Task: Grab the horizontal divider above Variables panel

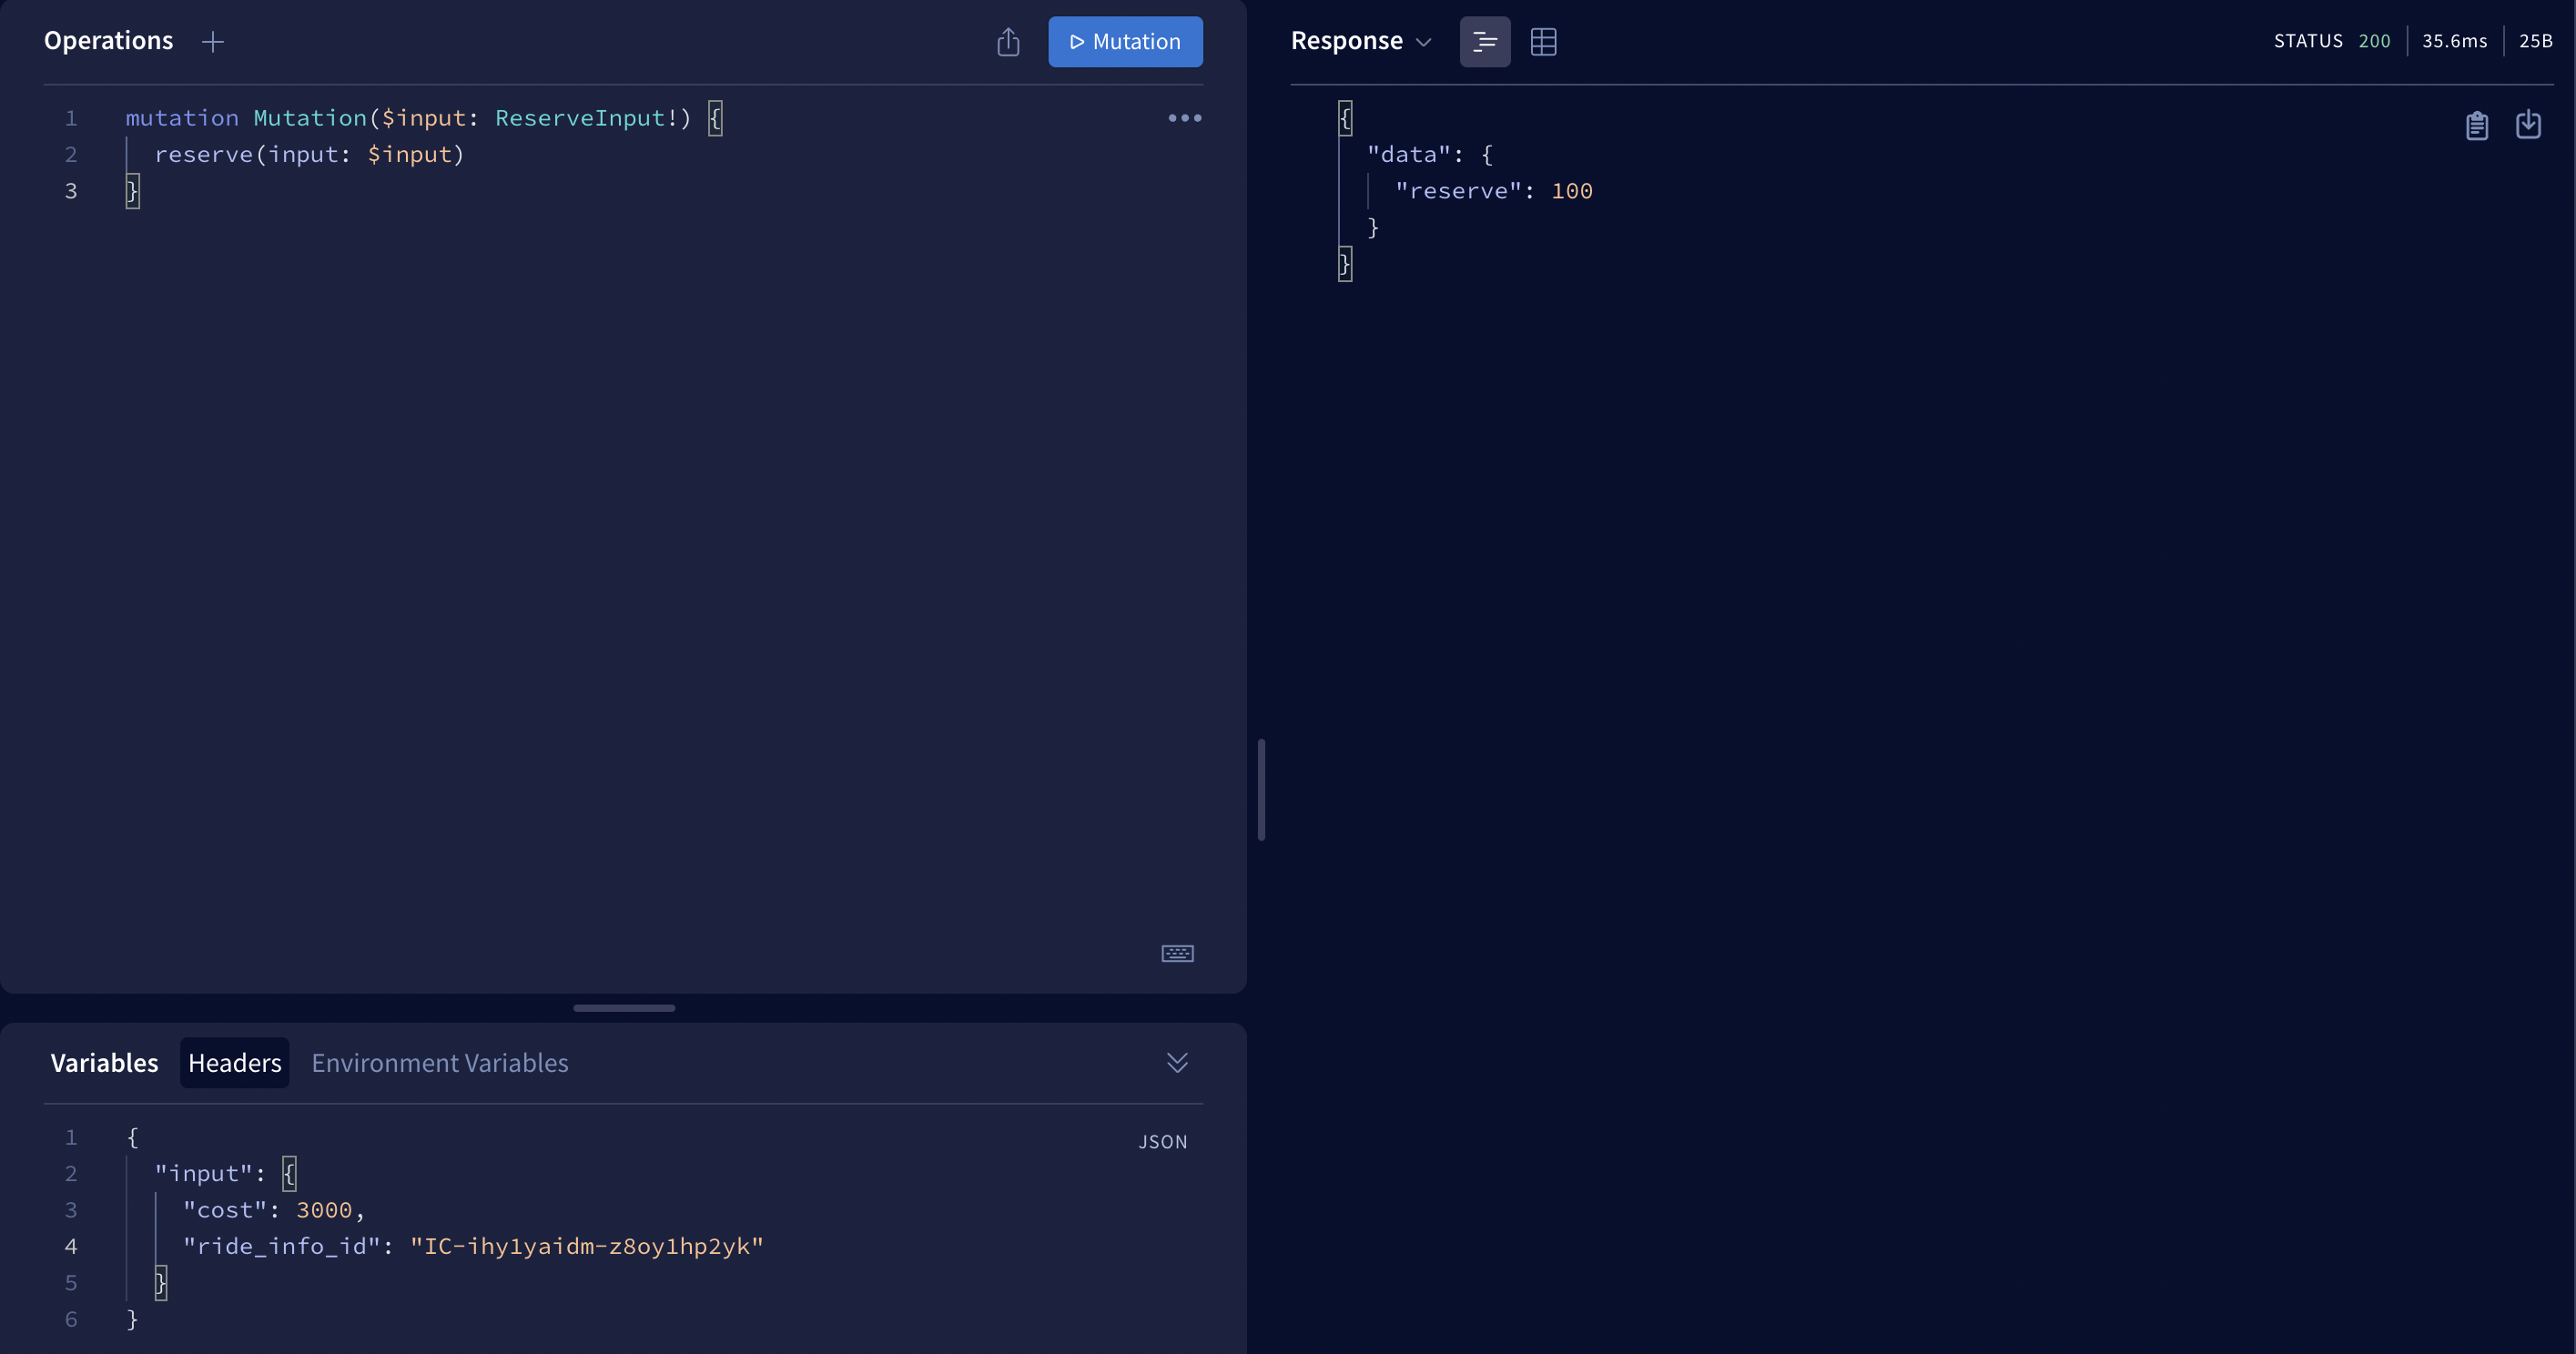Action: point(624,1008)
